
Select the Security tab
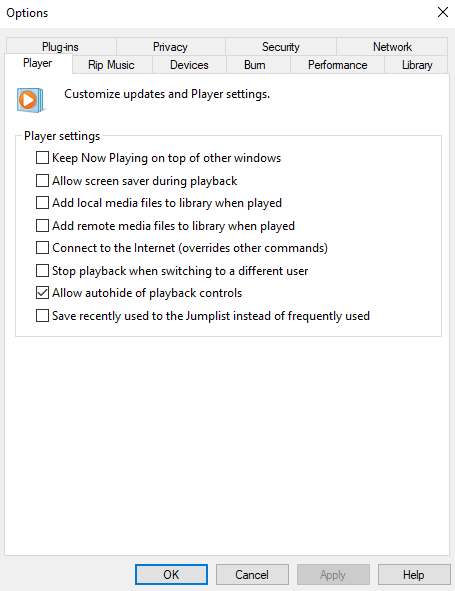pos(281,47)
